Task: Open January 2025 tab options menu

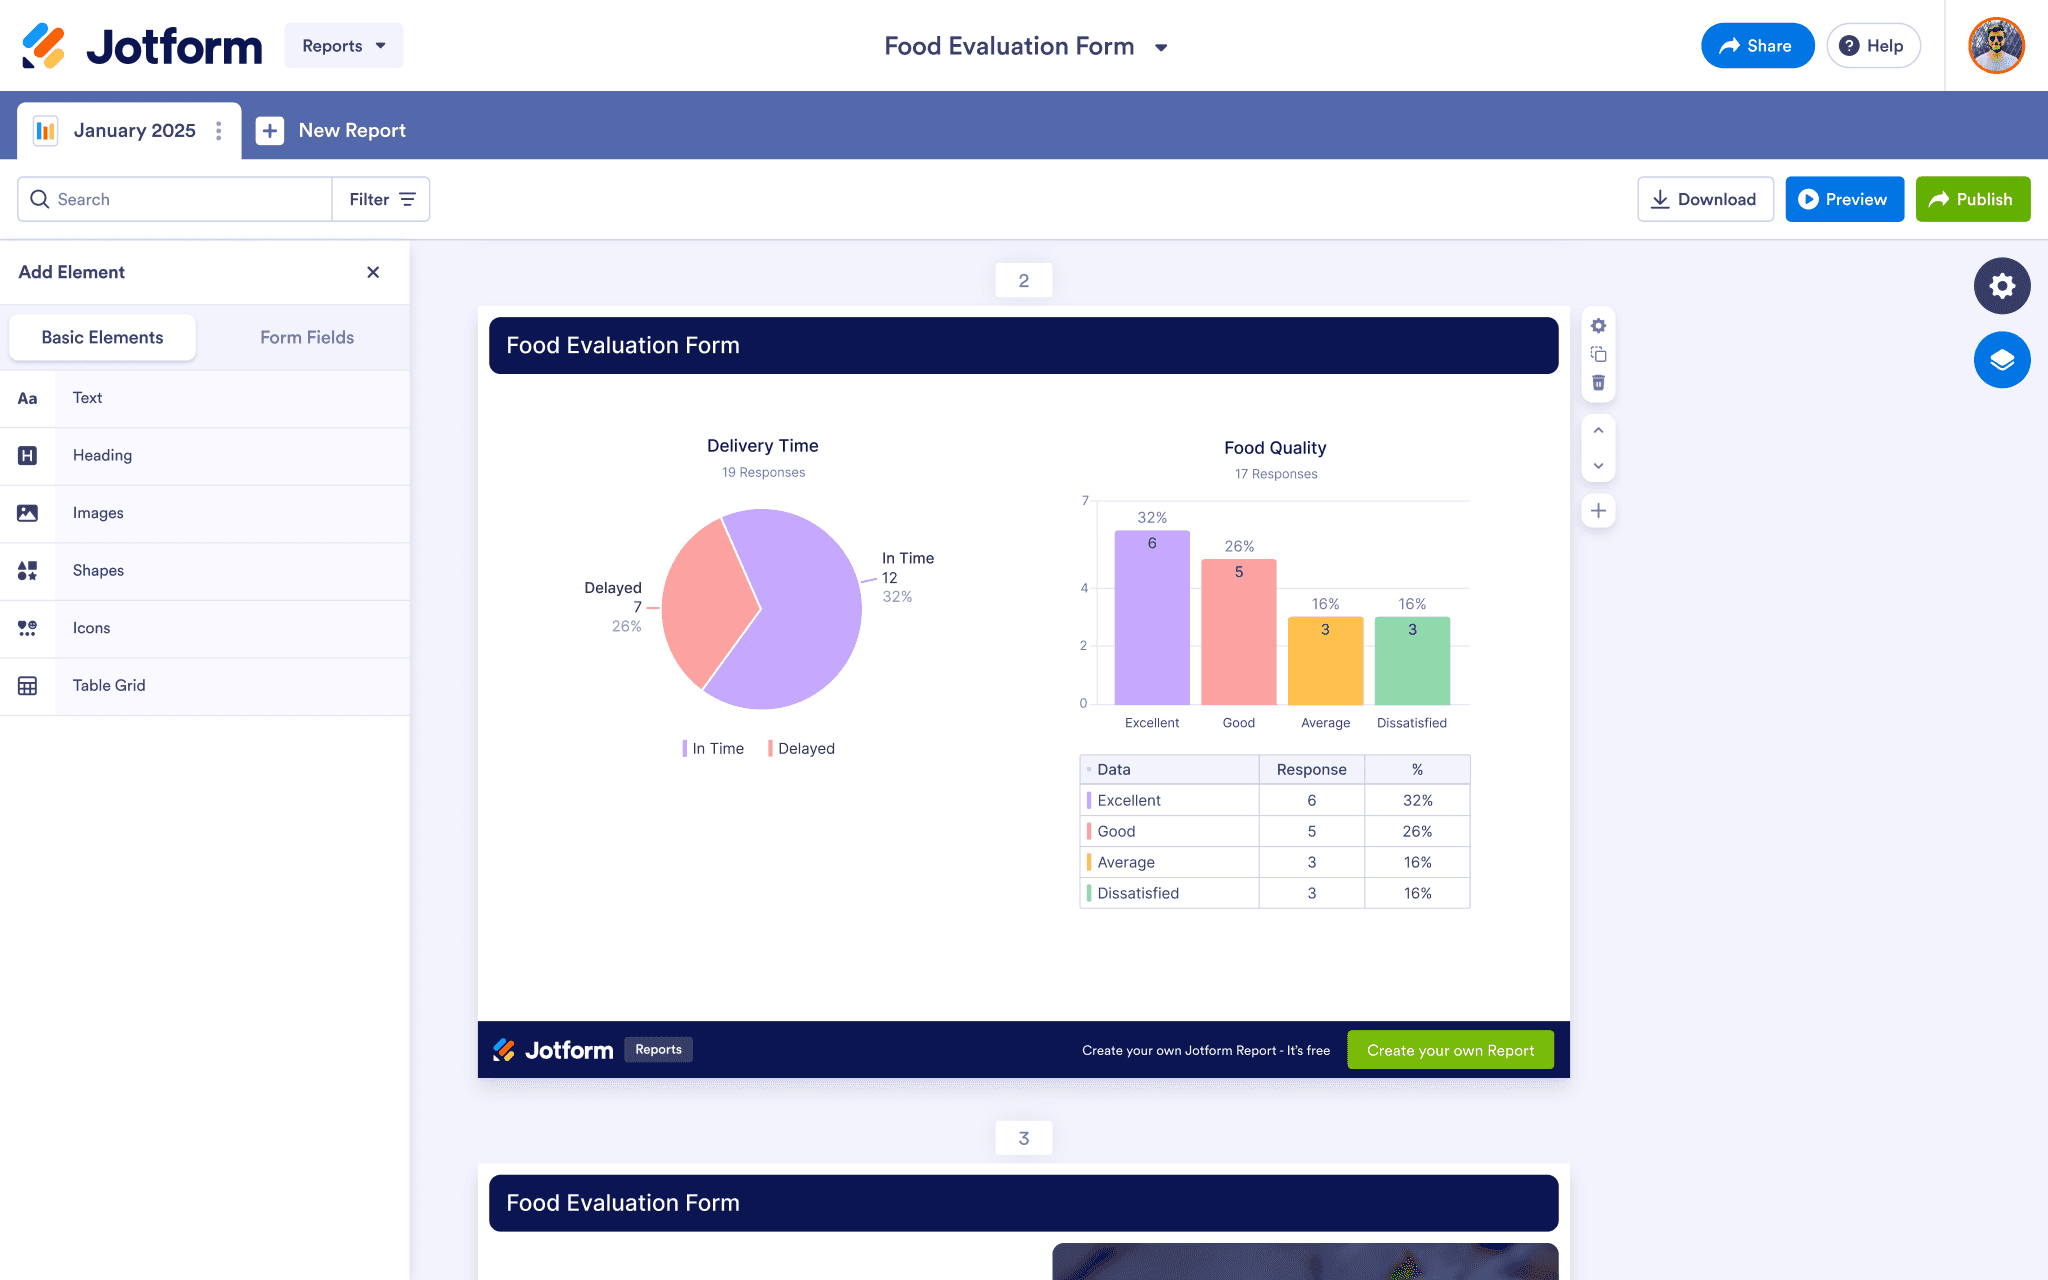Action: pyautogui.click(x=219, y=131)
